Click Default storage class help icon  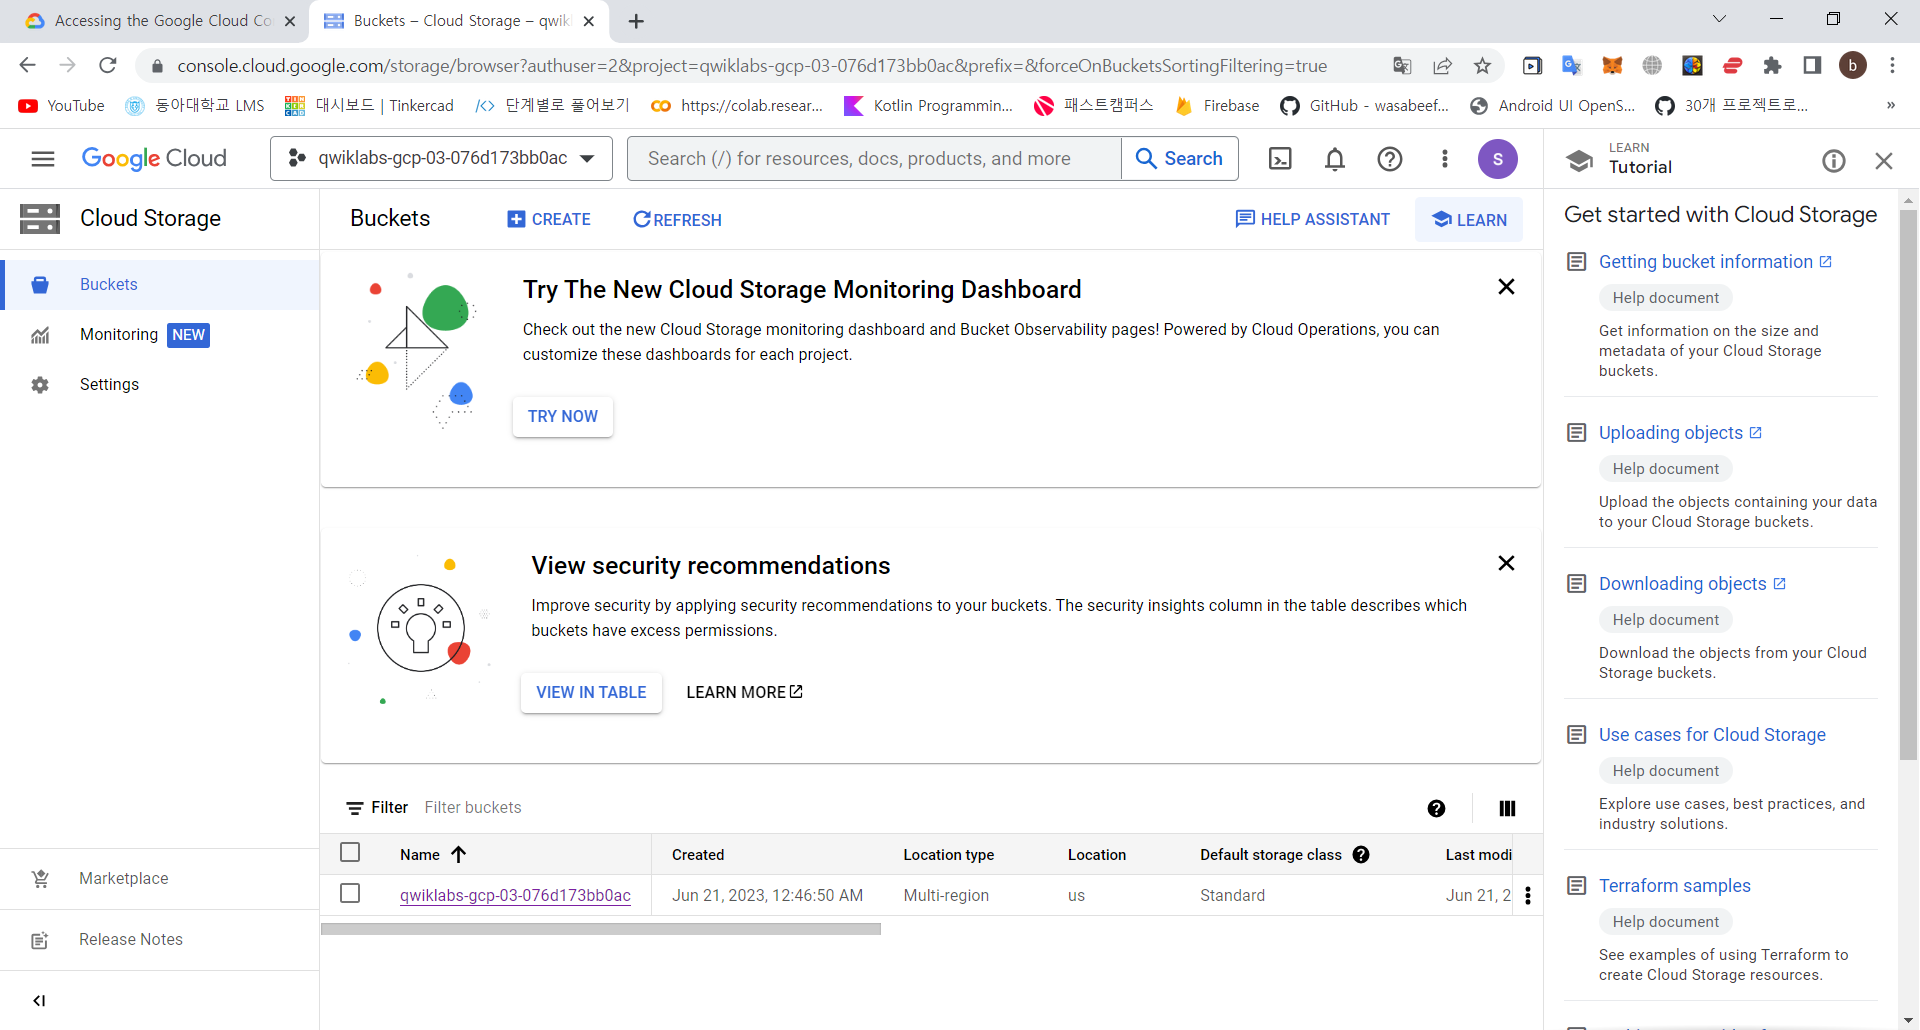point(1361,854)
